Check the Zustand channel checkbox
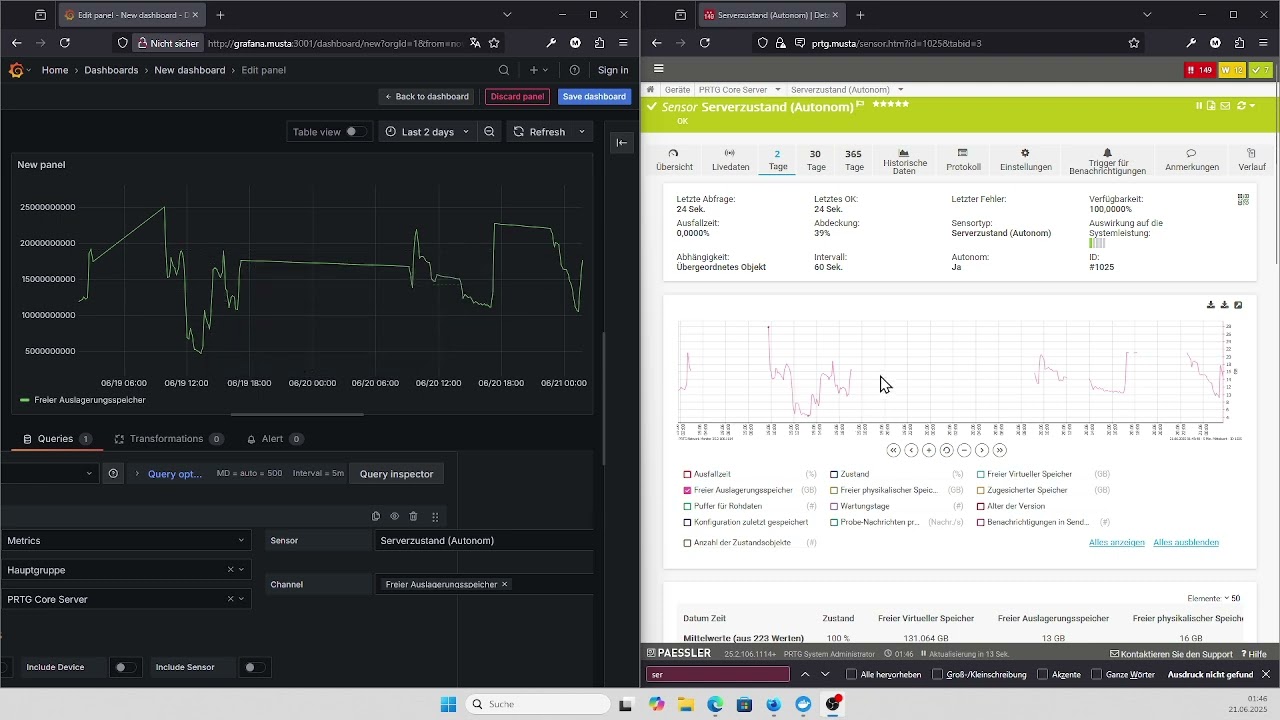 834,474
